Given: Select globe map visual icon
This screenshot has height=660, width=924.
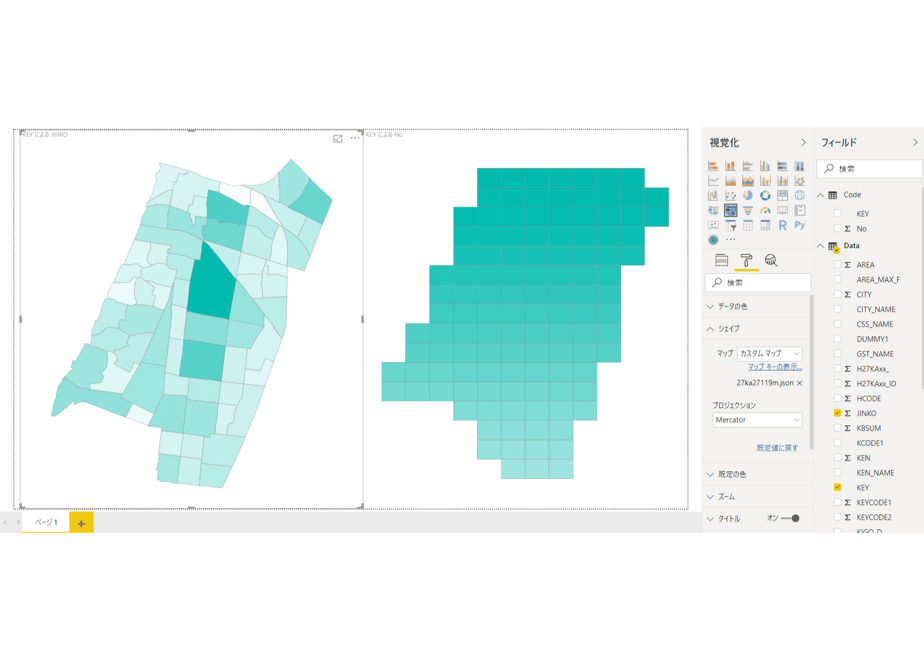Looking at the screenshot, I should pyautogui.click(x=800, y=196).
